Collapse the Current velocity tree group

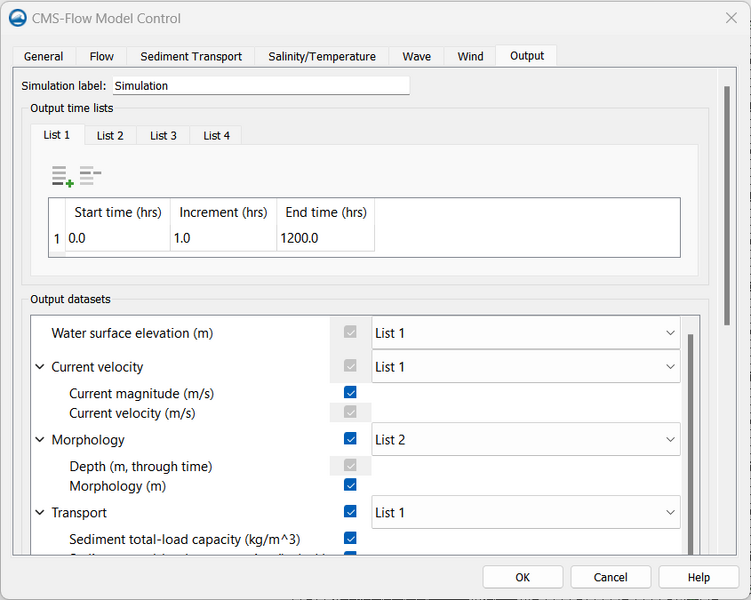coord(40,367)
